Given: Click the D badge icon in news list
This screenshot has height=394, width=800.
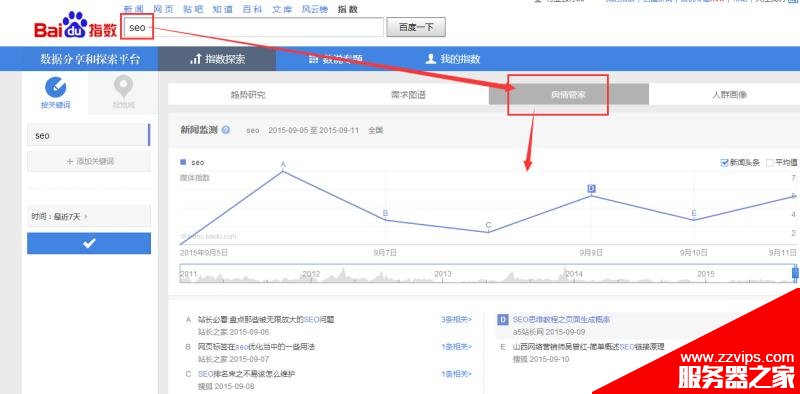Looking at the screenshot, I should [x=503, y=320].
